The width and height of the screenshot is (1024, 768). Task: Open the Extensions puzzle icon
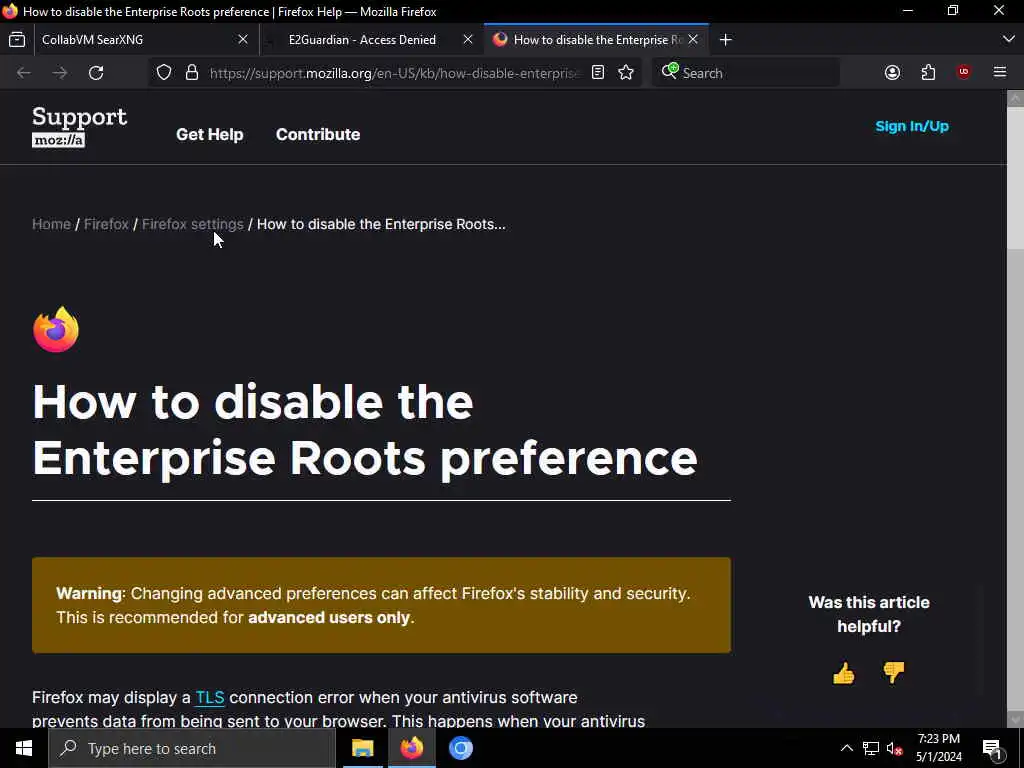point(928,72)
